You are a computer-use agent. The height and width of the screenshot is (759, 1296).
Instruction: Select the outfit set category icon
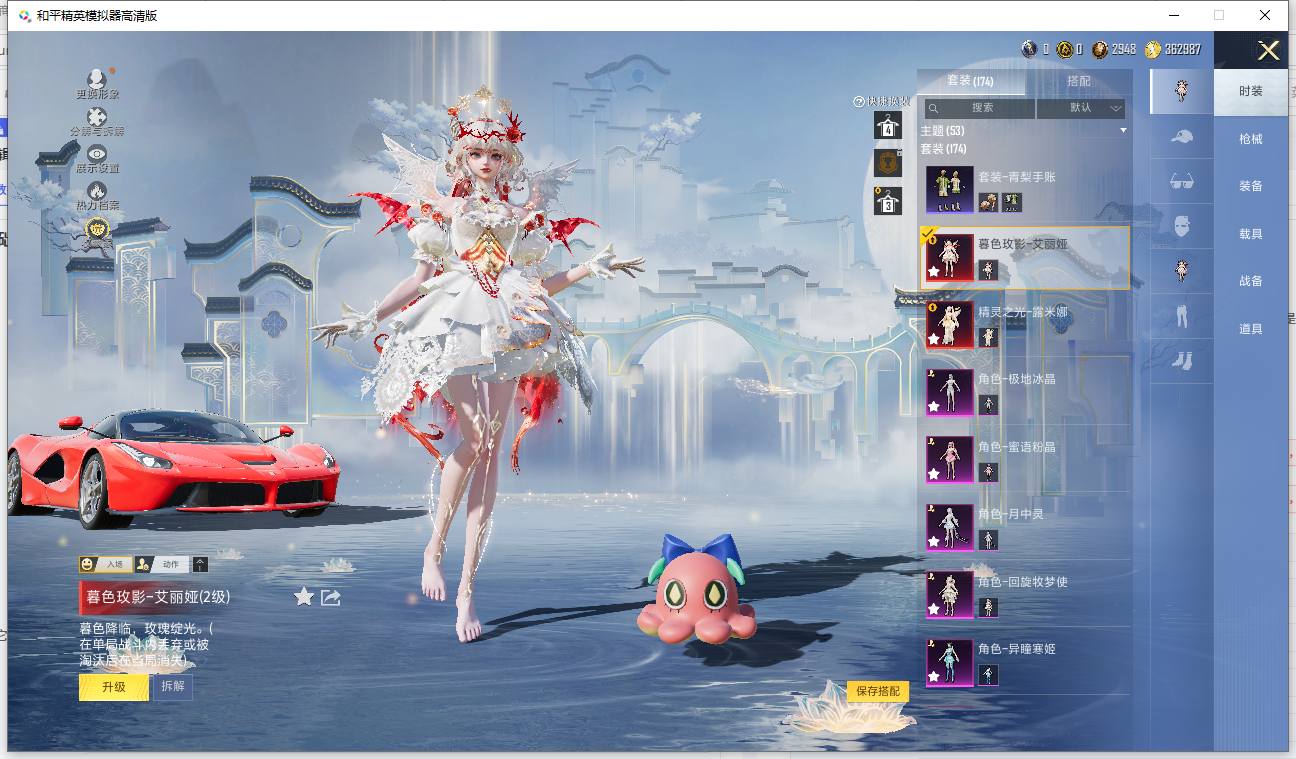[1181, 91]
